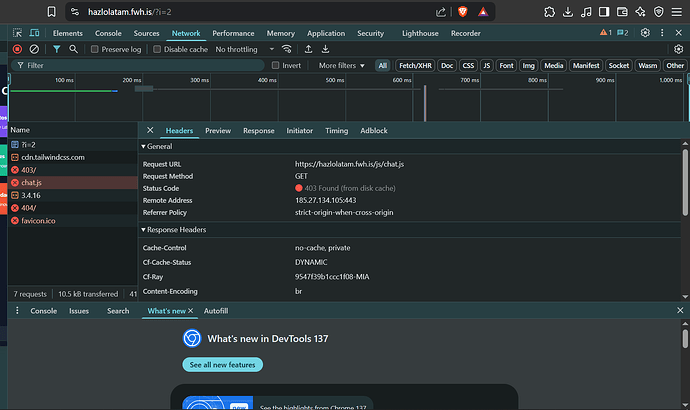The image size is (690, 410).
Task: Enable the Disable cache checkbox
Action: point(157,49)
